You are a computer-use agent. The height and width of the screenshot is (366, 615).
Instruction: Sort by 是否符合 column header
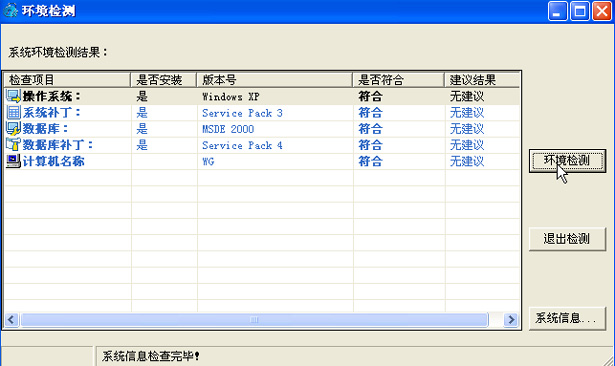click(x=398, y=80)
